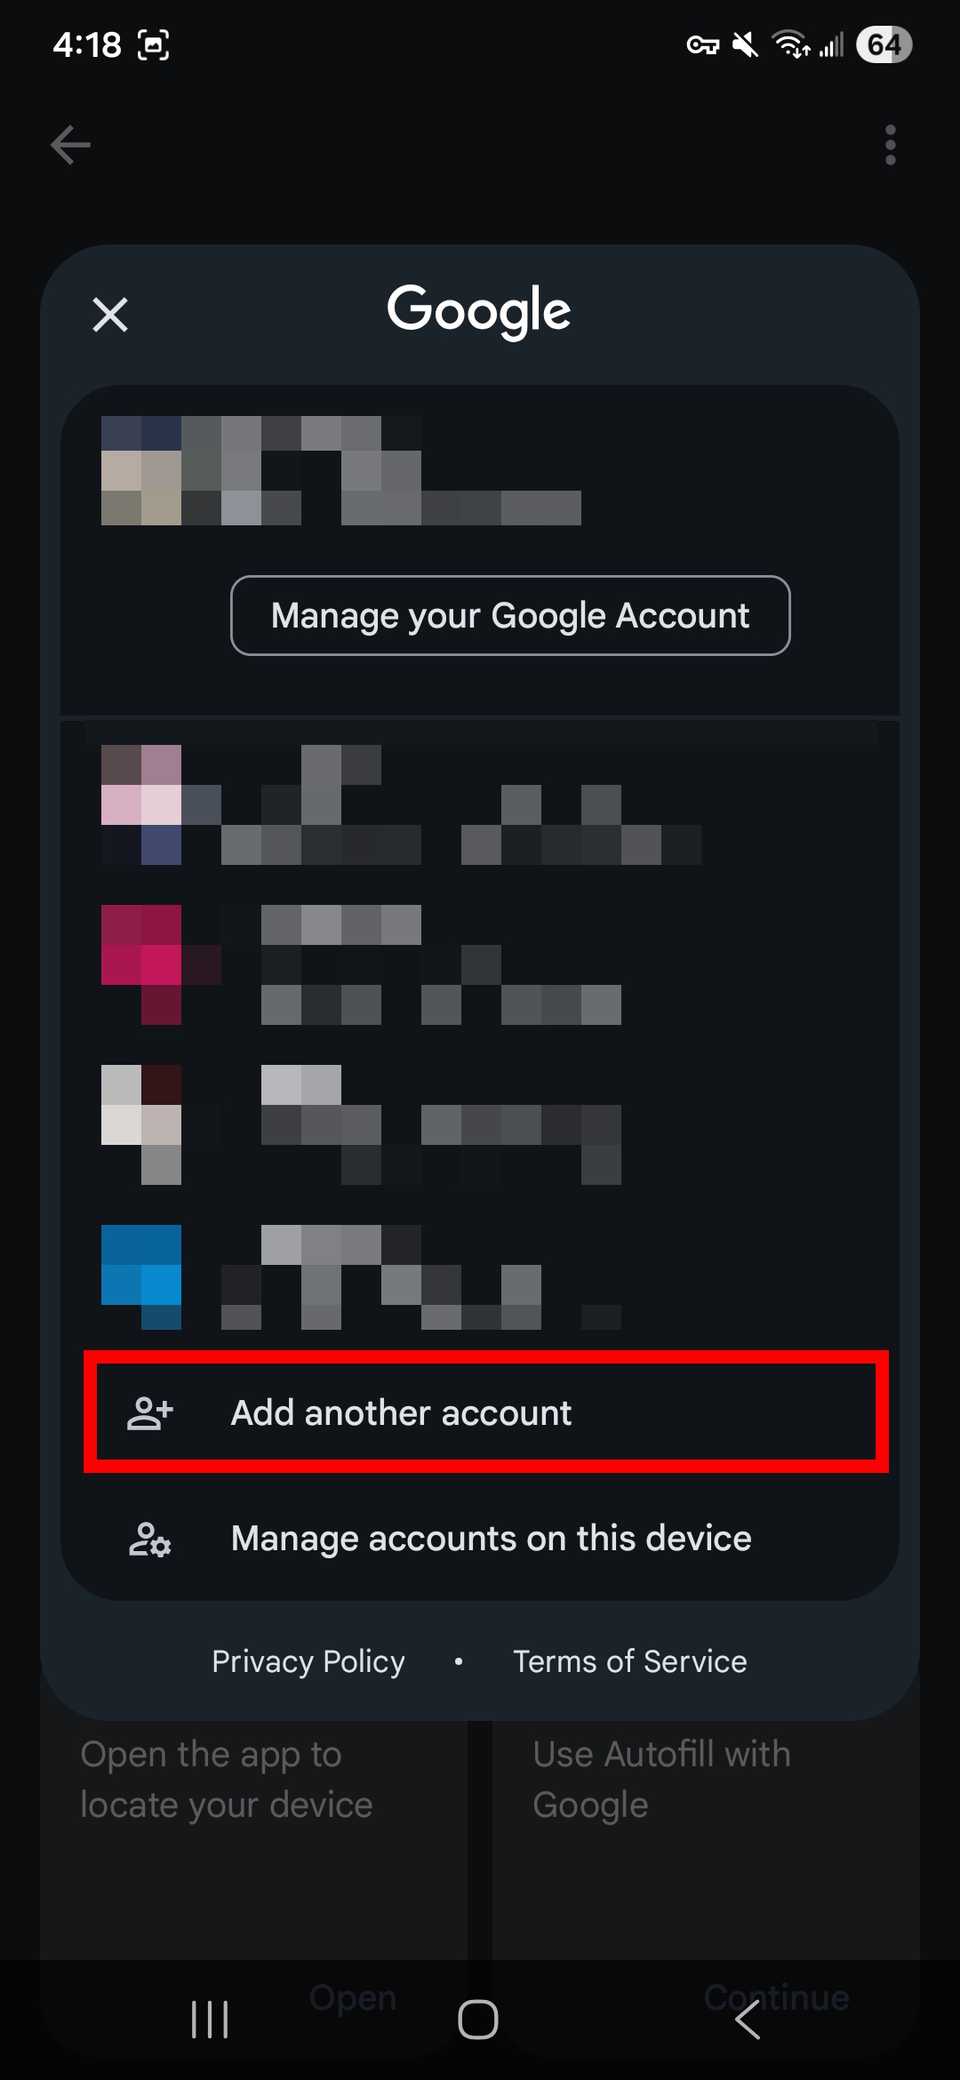Viewport: 960px width, 2080px height.
Task: Tap the add person icon
Action: click(150, 1412)
